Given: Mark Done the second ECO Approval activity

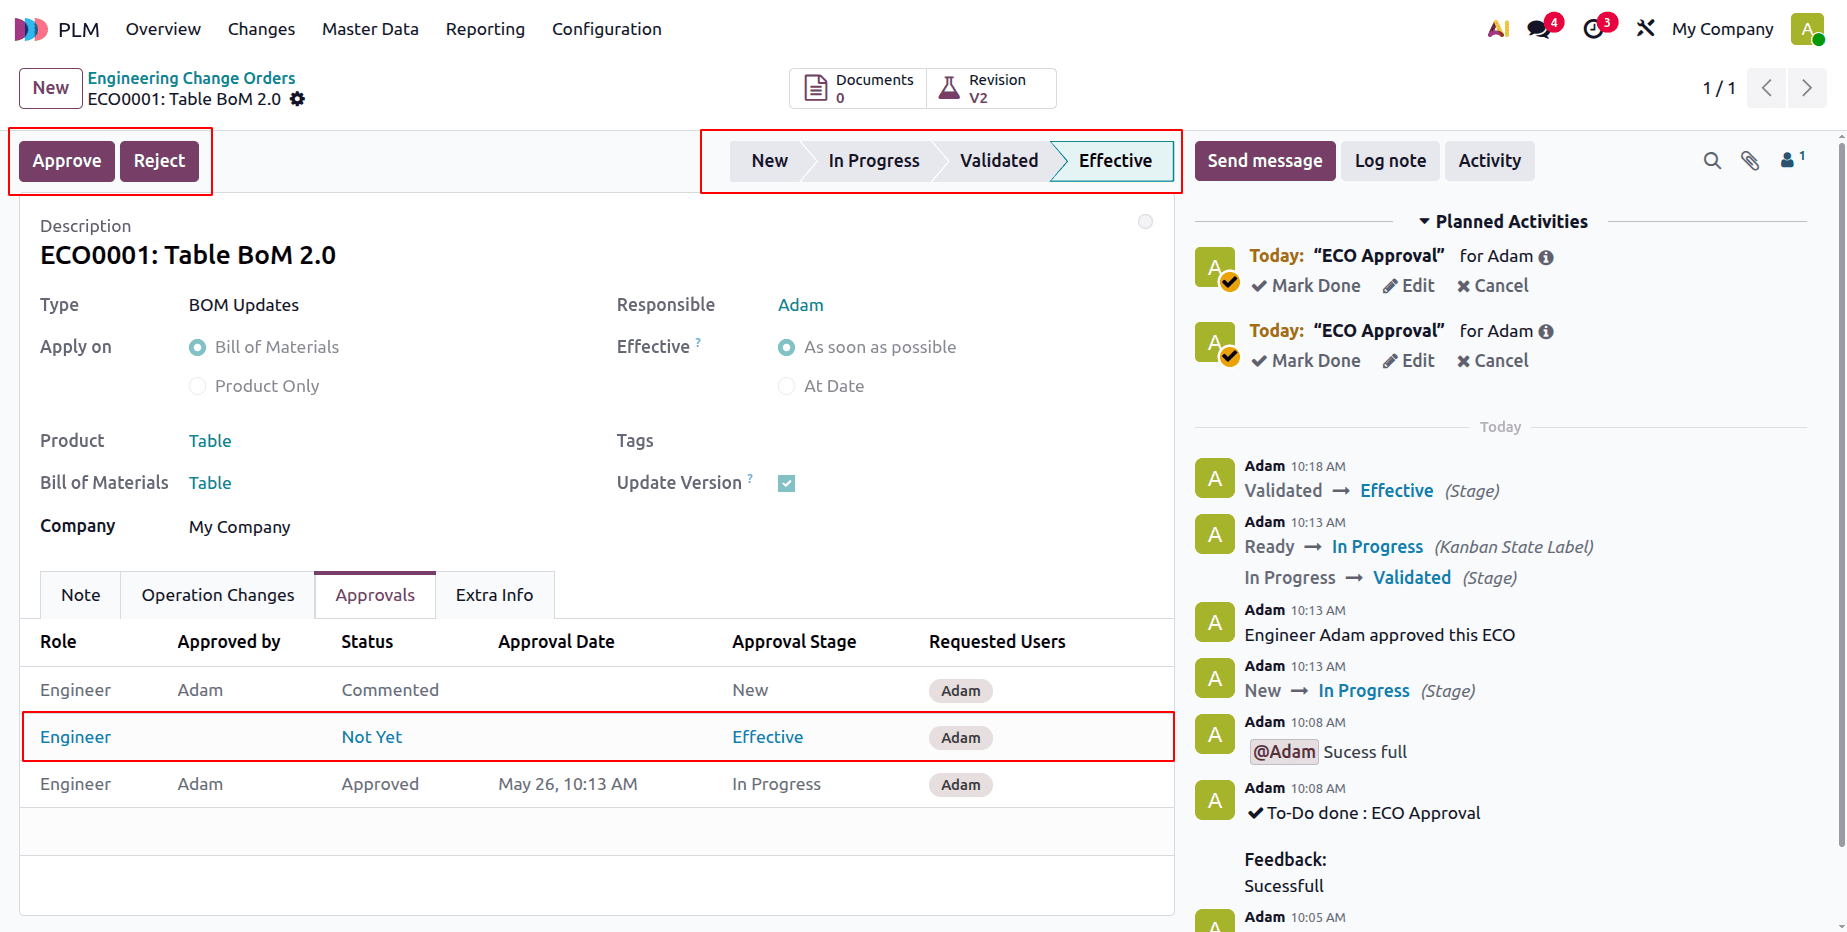Looking at the screenshot, I should [1306, 361].
